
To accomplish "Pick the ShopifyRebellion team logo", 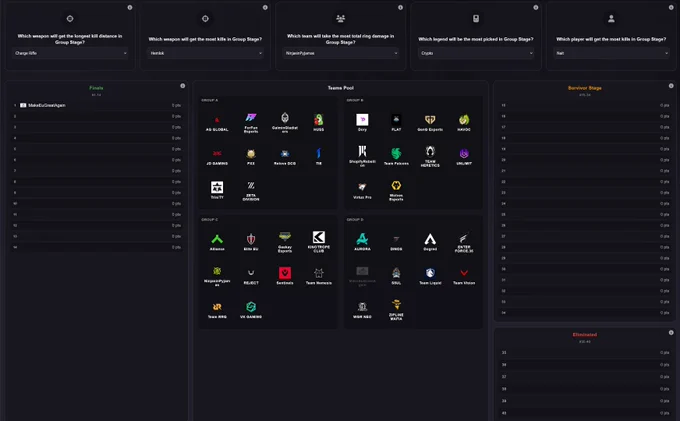I will click(362, 151).
